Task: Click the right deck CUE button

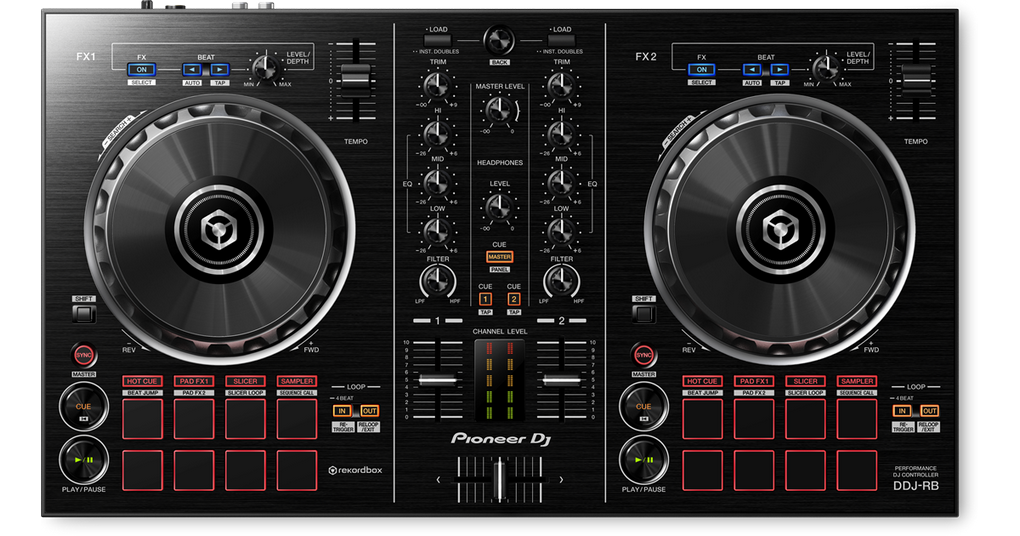Action: tap(643, 407)
